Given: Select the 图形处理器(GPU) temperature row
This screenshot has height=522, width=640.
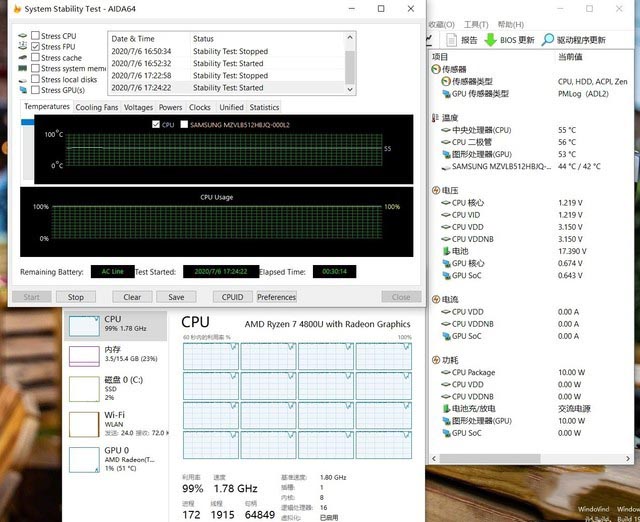Looking at the screenshot, I should tap(531, 154).
